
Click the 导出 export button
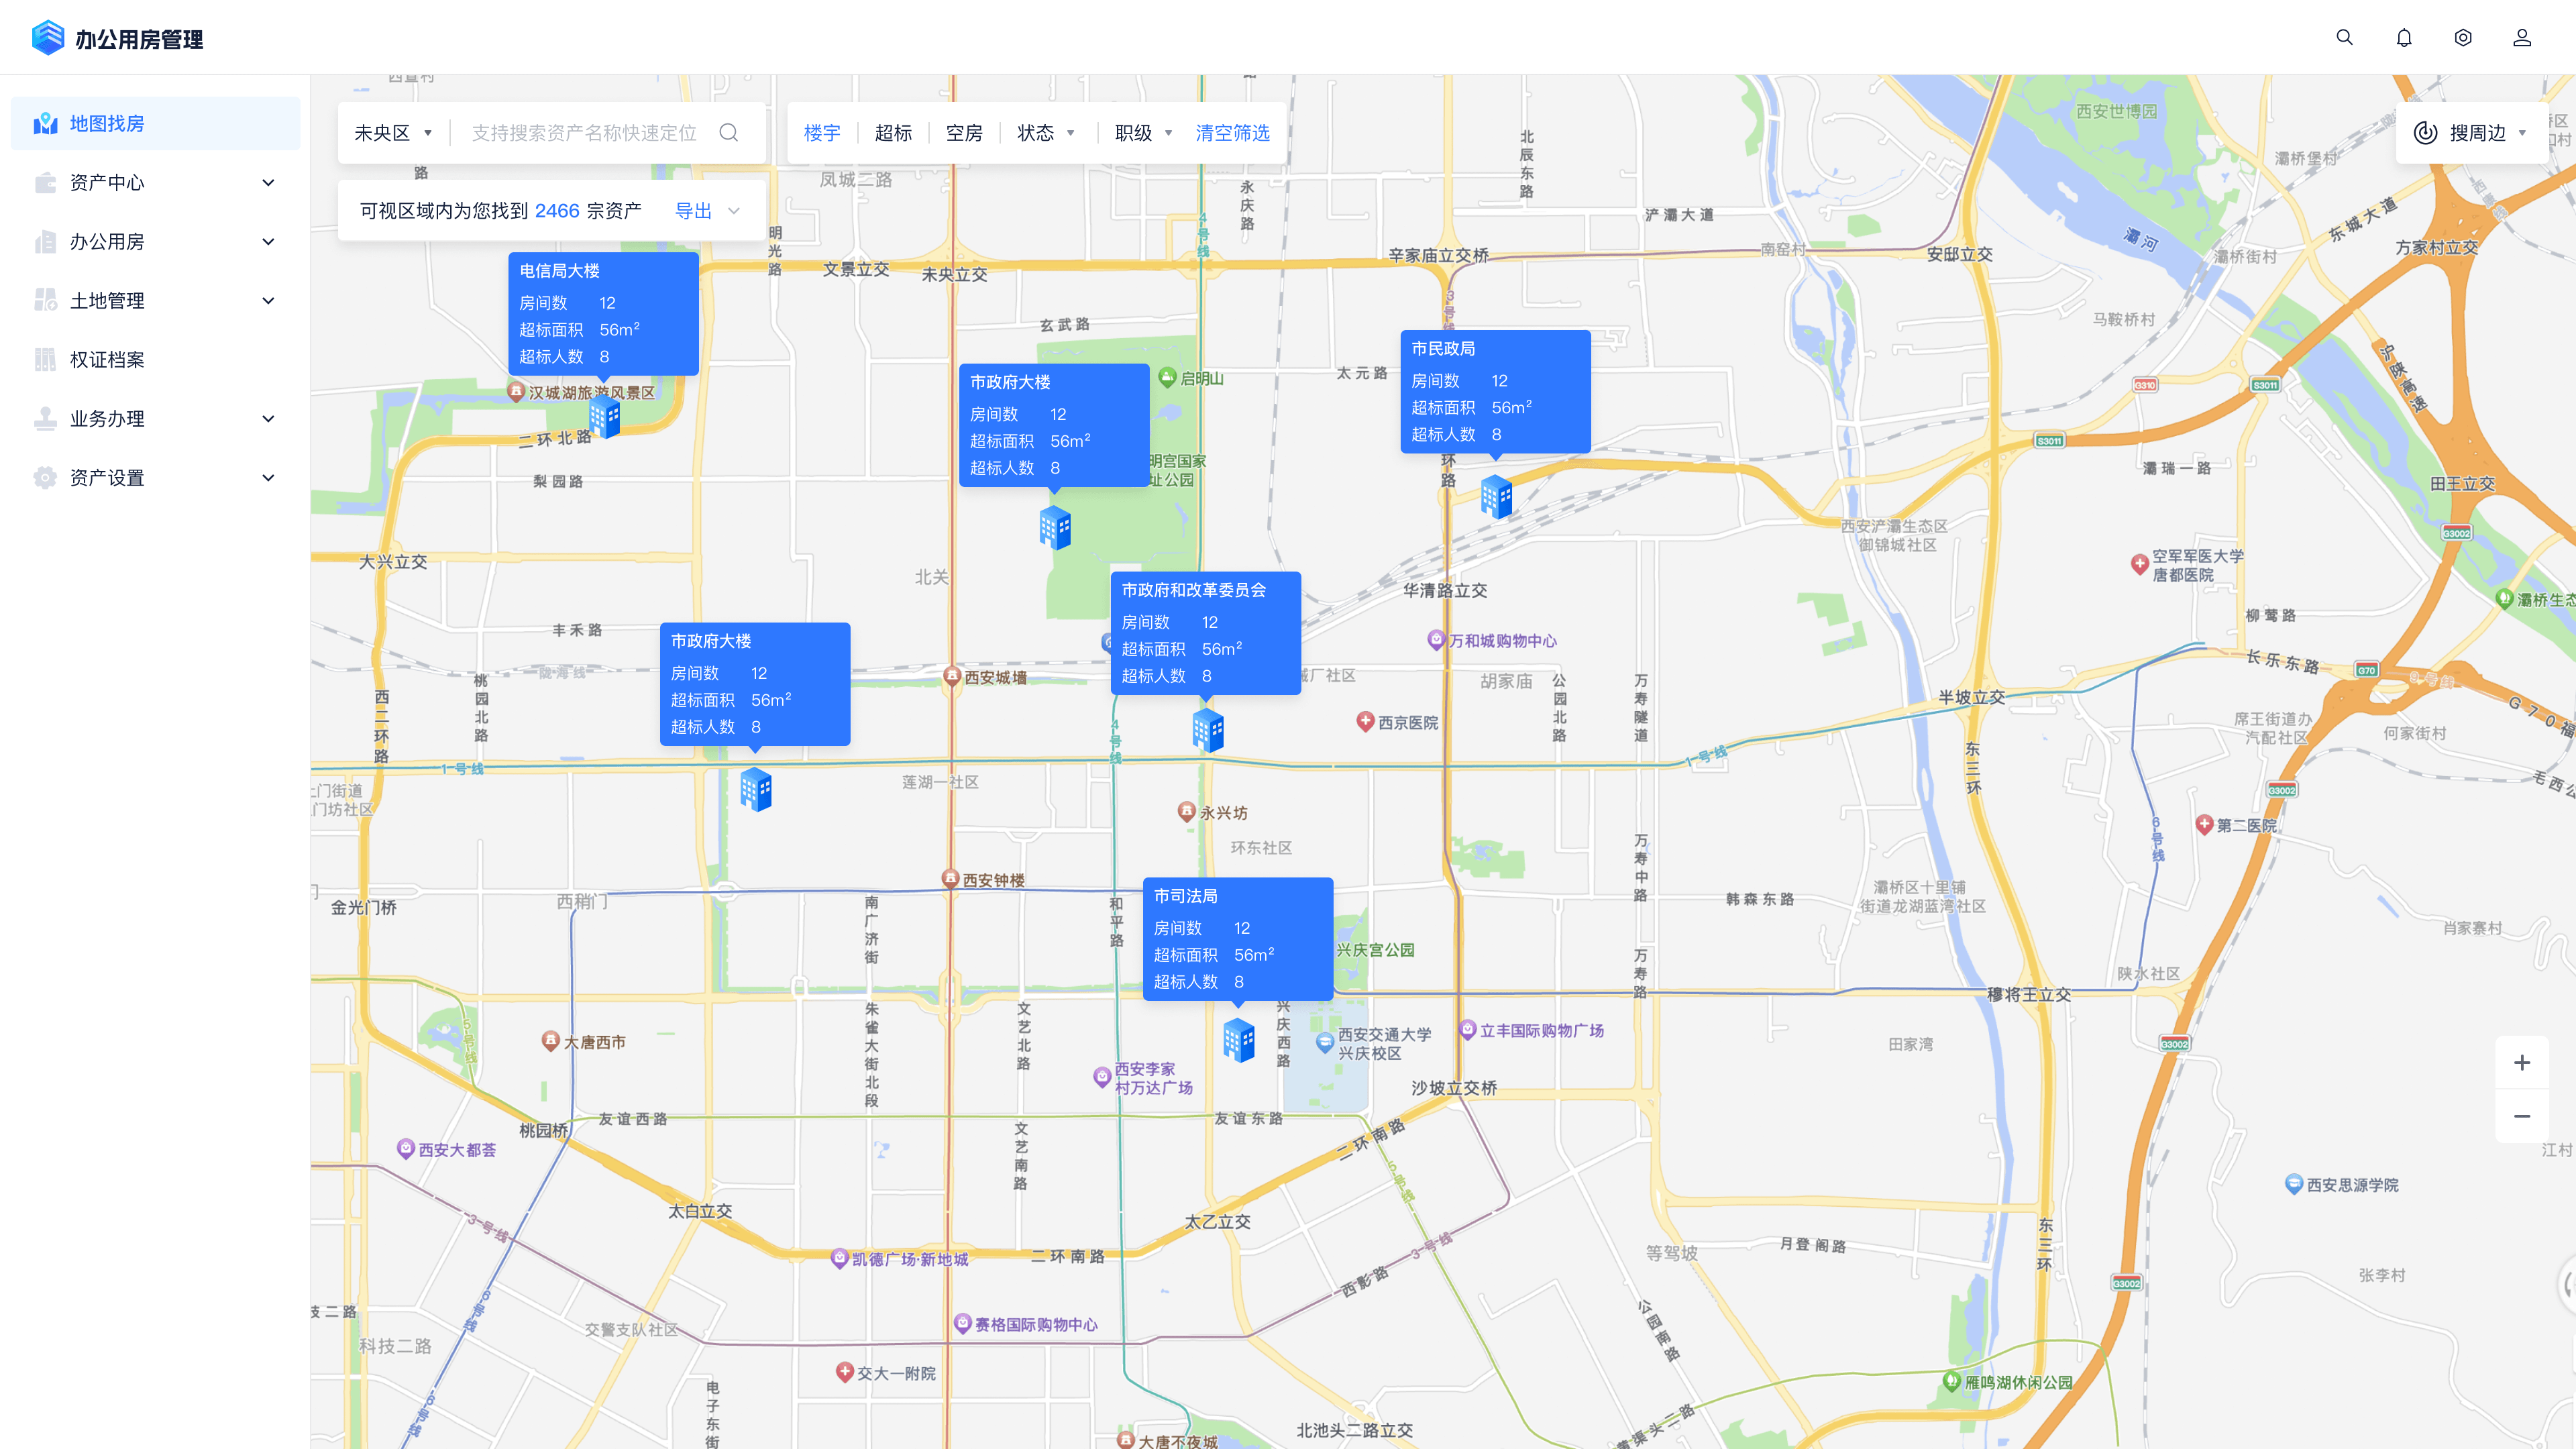(x=693, y=211)
